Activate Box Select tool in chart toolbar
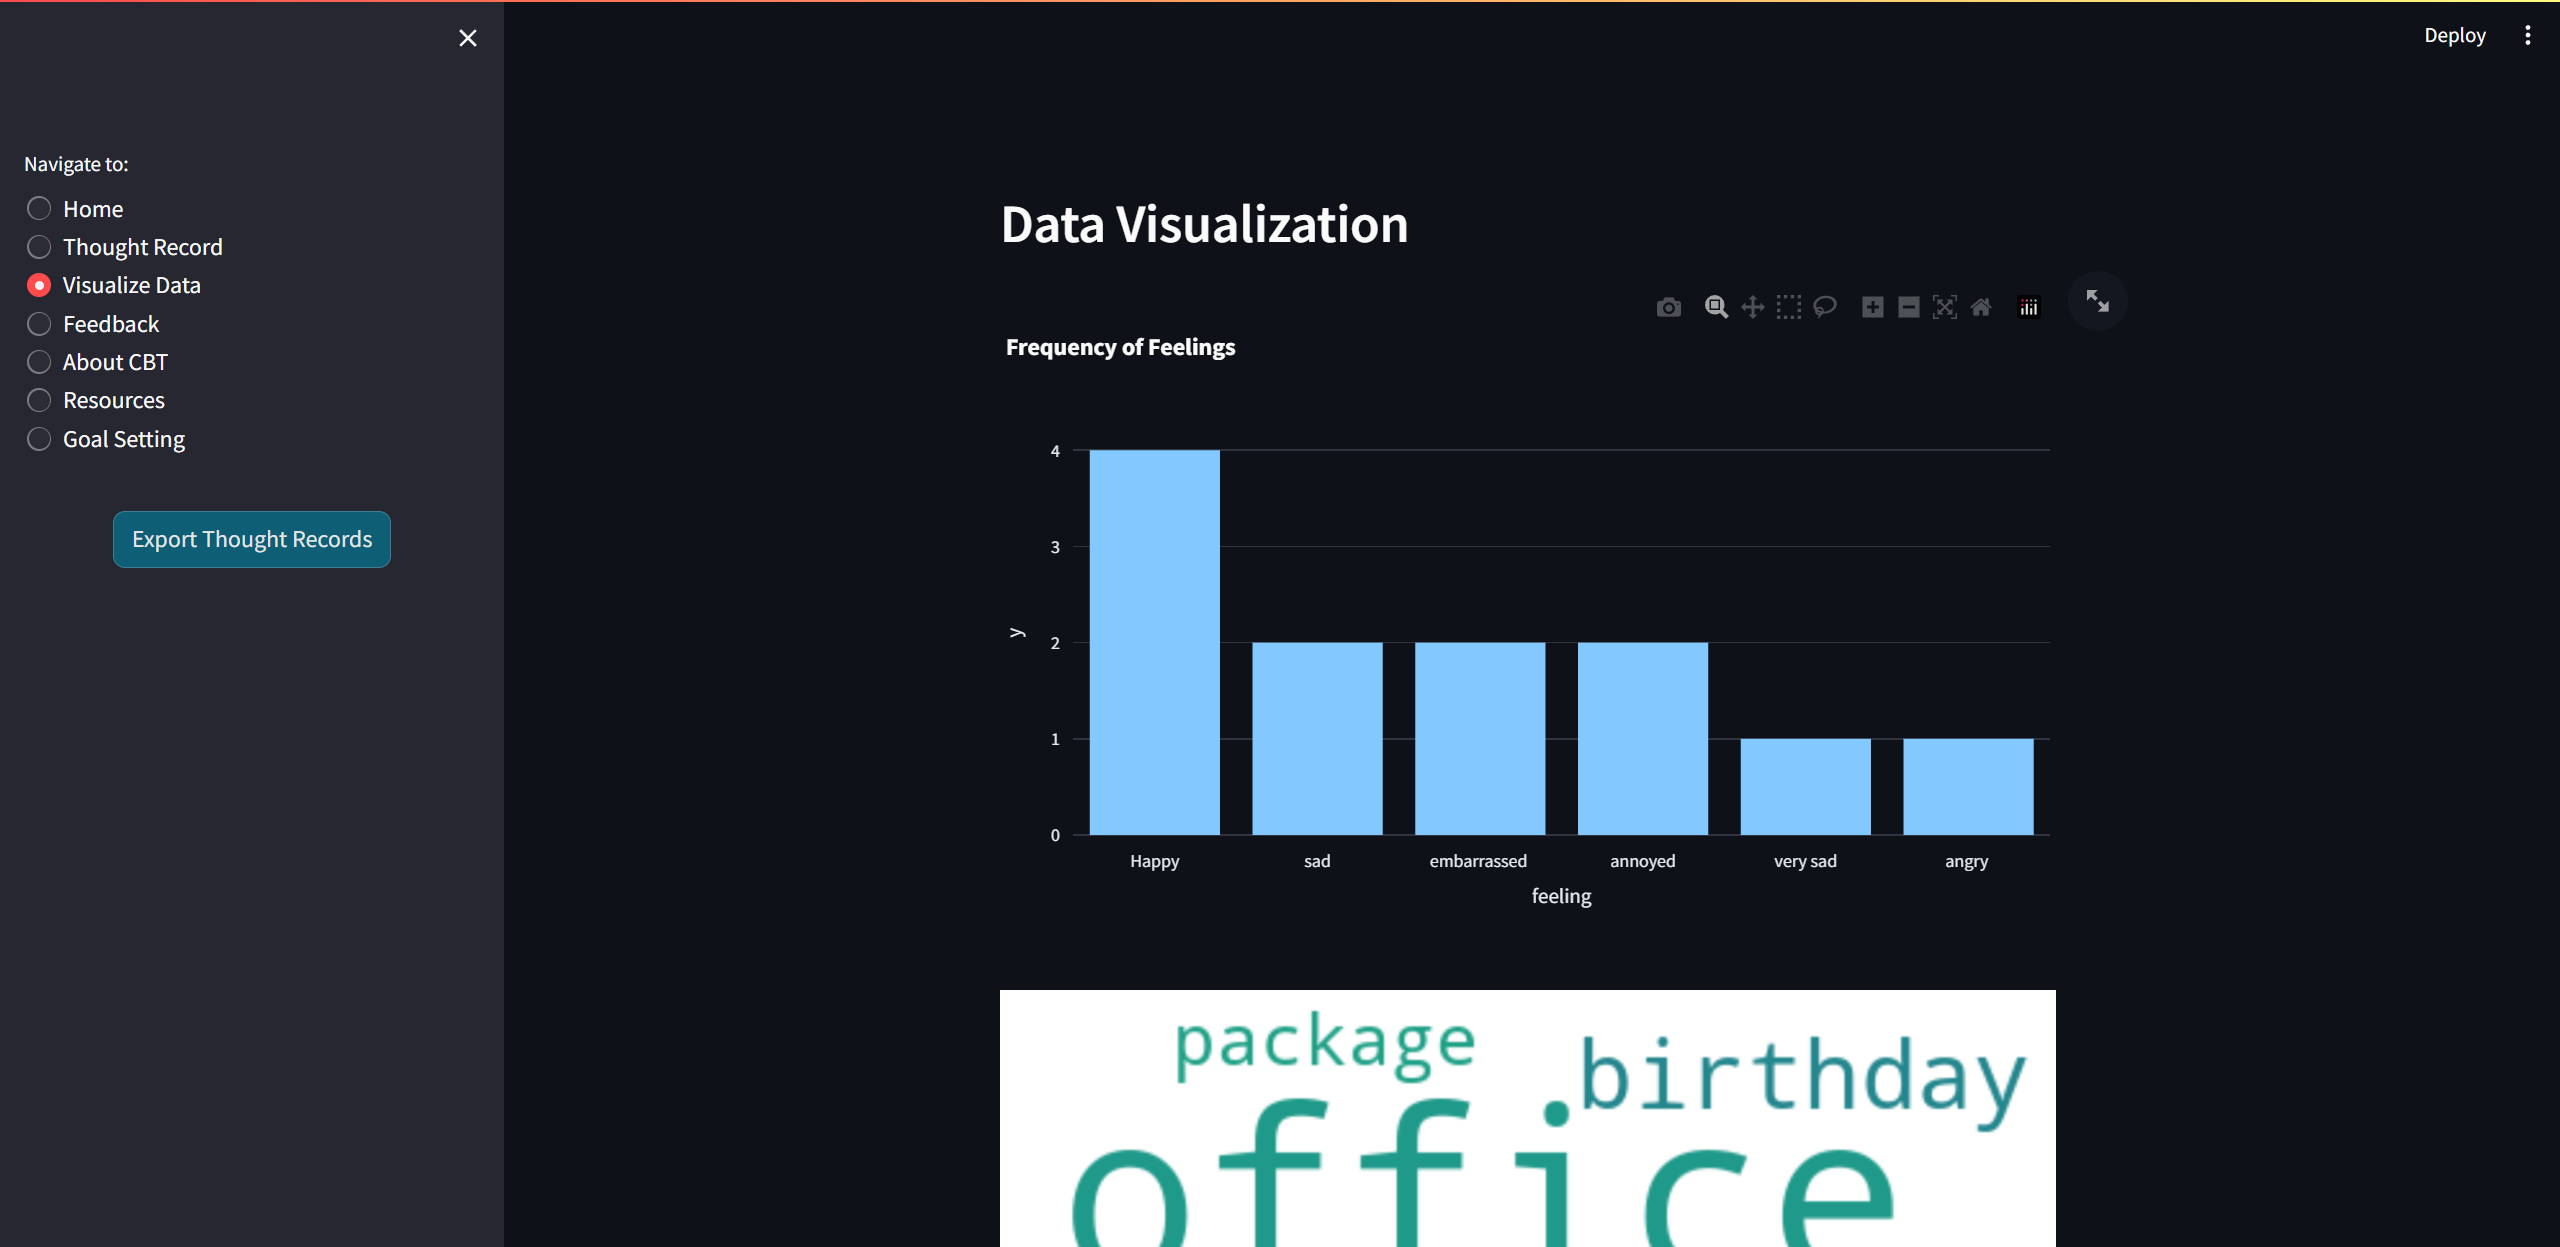This screenshot has width=2560, height=1247. click(x=1788, y=307)
